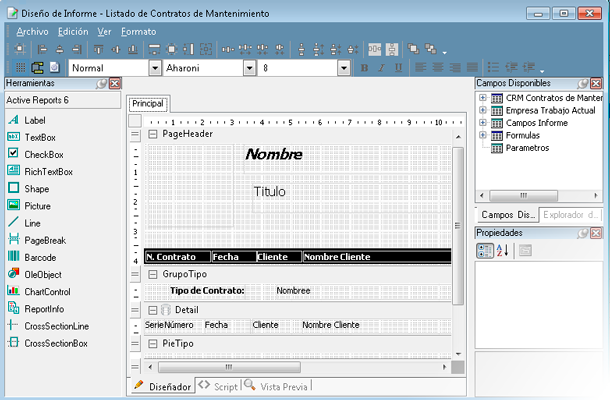Toggle underline formatting
The width and height of the screenshot is (610, 400).
click(x=398, y=68)
